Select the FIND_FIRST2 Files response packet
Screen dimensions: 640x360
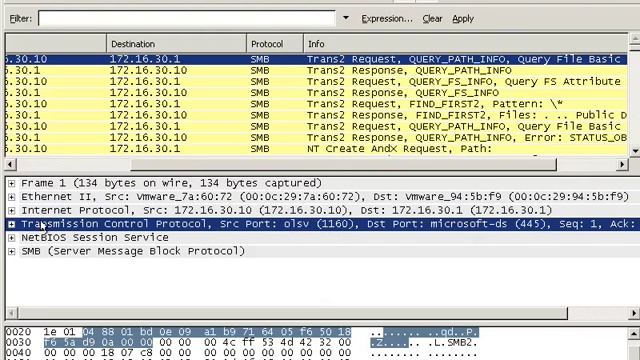click(x=316, y=115)
